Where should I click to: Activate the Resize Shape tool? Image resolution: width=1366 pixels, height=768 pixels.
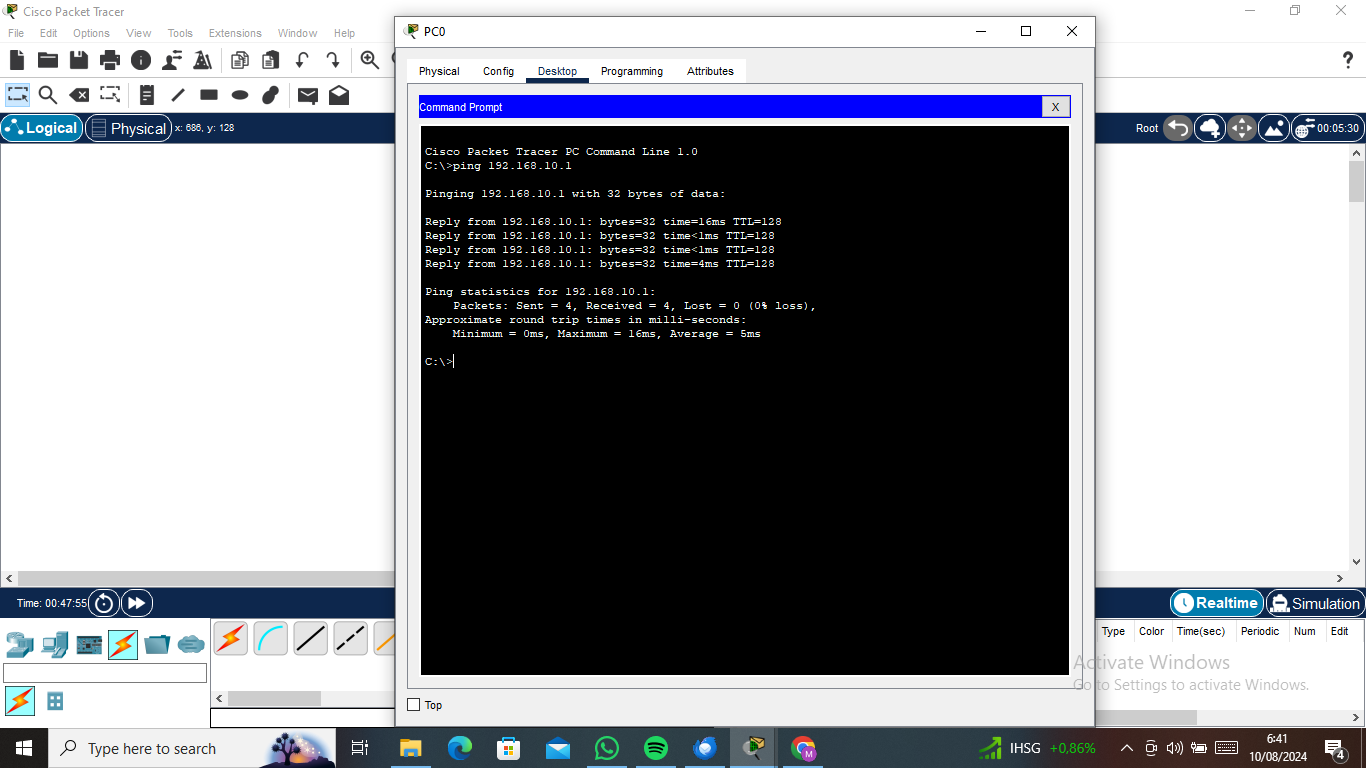pyautogui.click(x=110, y=95)
